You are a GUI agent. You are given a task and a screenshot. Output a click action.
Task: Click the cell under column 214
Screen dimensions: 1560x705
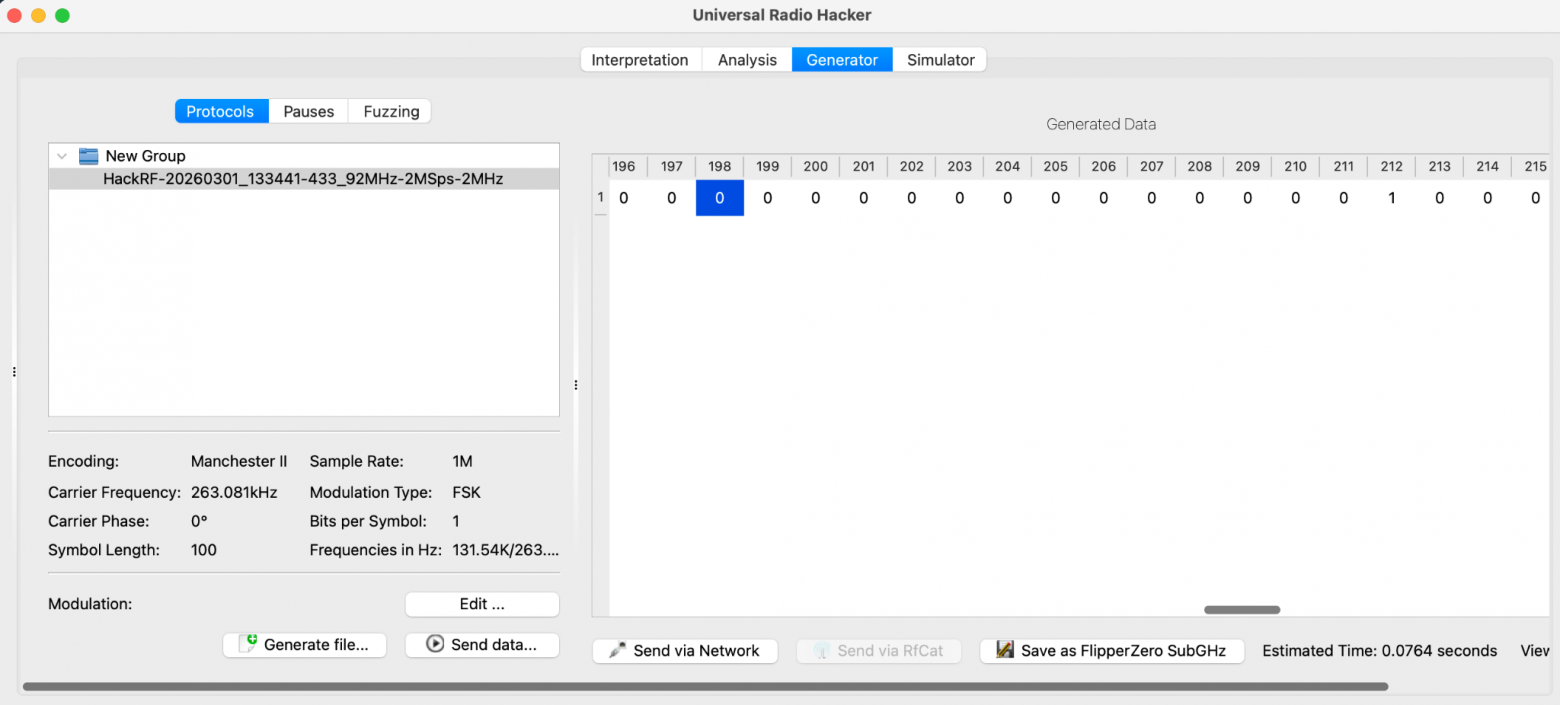pyautogui.click(x=1488, y=198)
